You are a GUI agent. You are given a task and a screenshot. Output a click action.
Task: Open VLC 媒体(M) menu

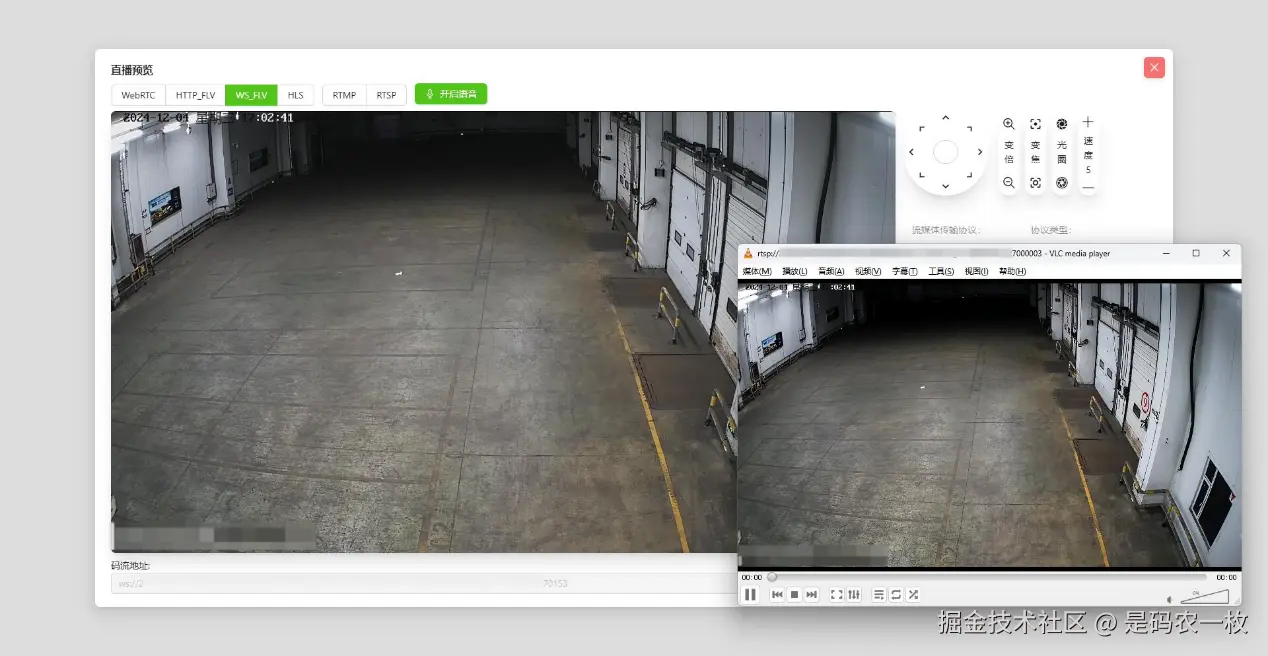pos(757,271)
